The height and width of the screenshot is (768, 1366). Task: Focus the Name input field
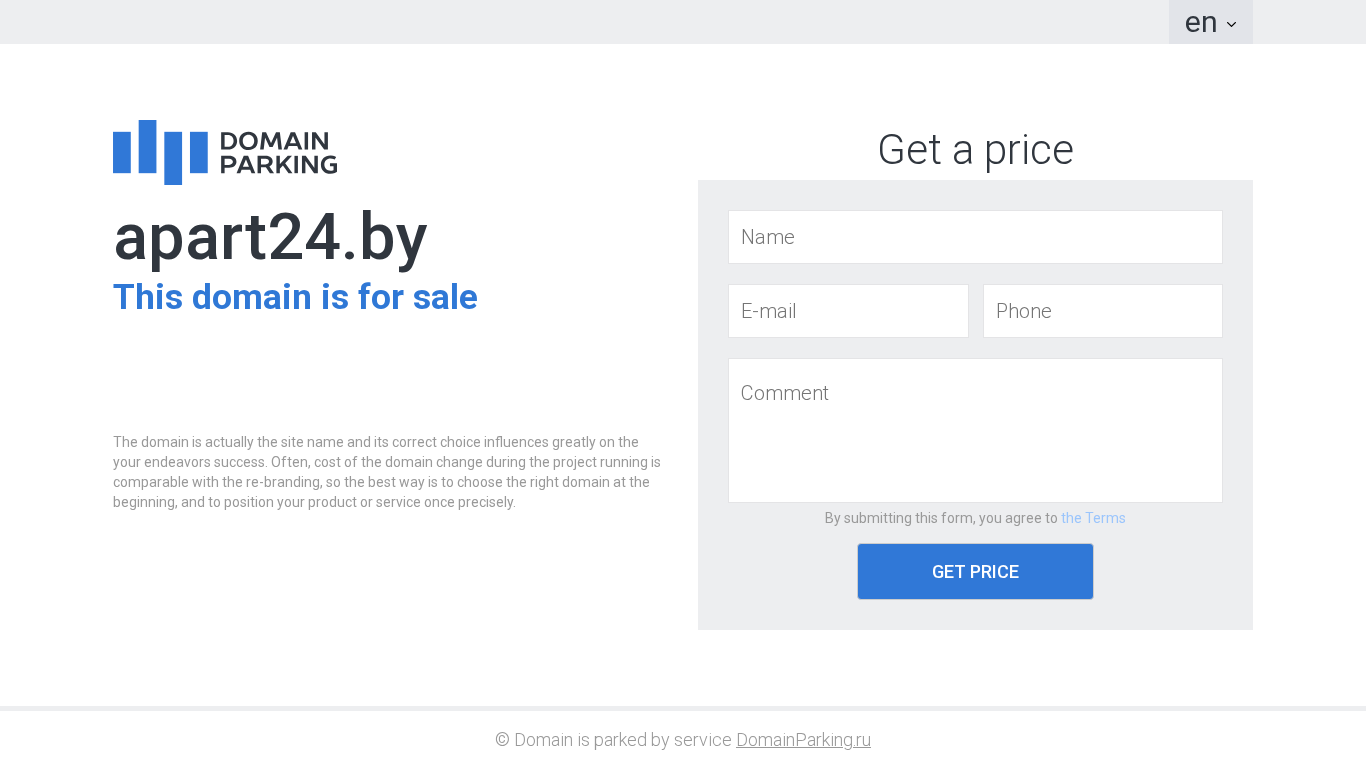click(x=975, y=237)
